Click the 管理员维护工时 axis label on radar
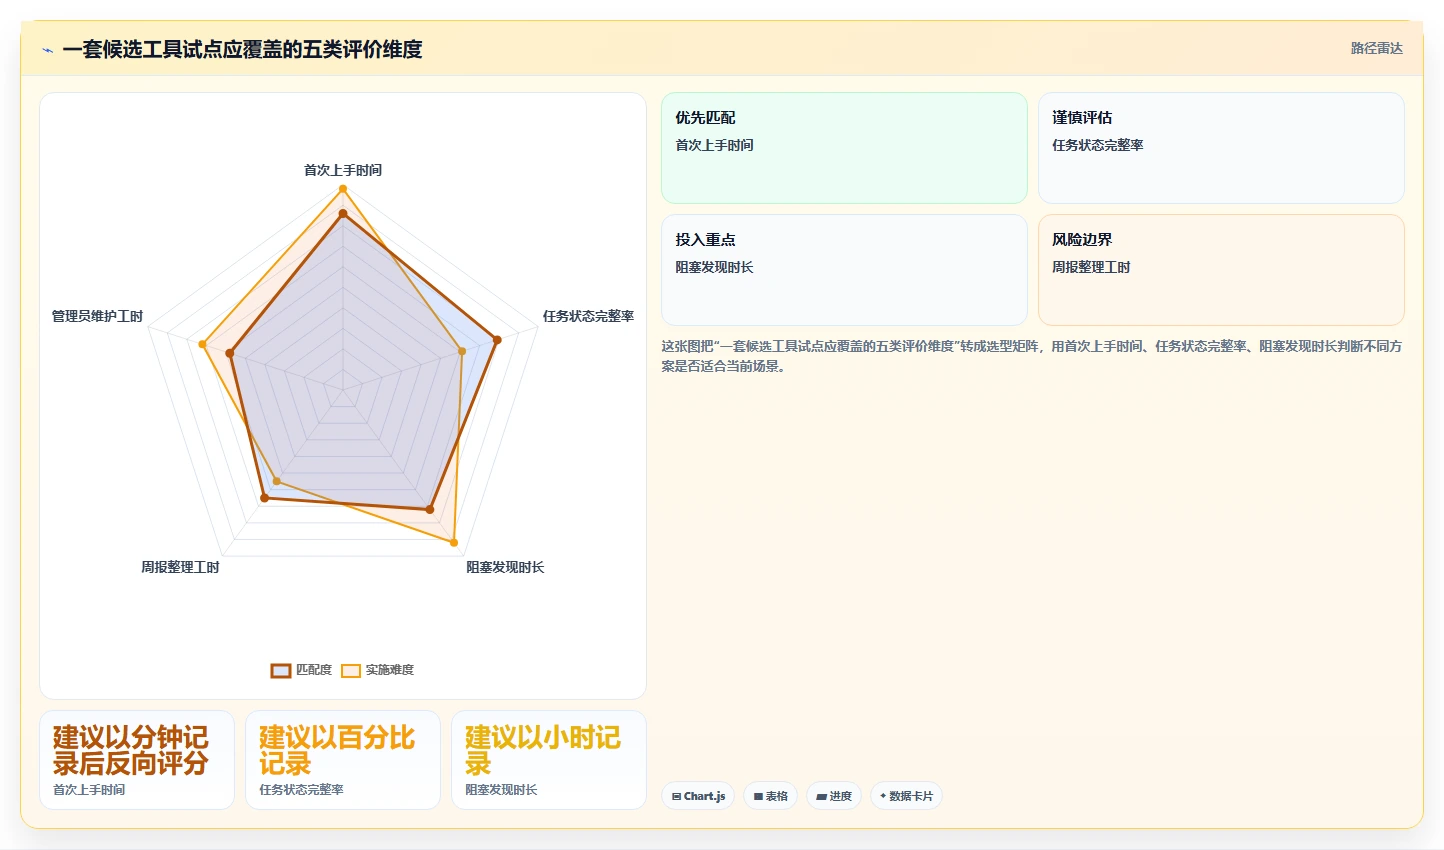Image resolution: width=1444 pixels, height=850 pixels. (x=97, y=316)
